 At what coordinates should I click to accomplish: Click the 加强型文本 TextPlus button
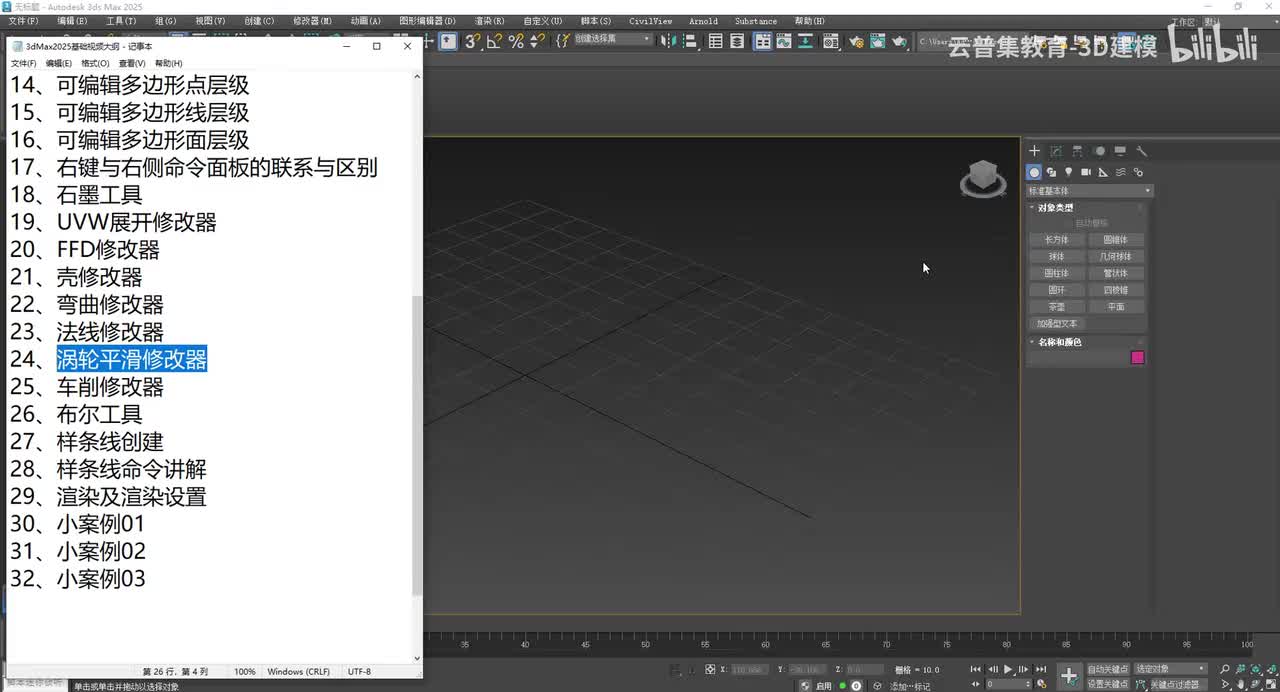coord(1057,324)
